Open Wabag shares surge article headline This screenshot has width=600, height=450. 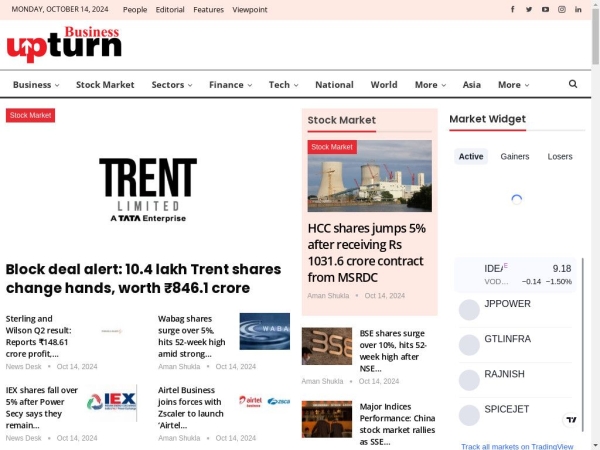coord(191,336)
